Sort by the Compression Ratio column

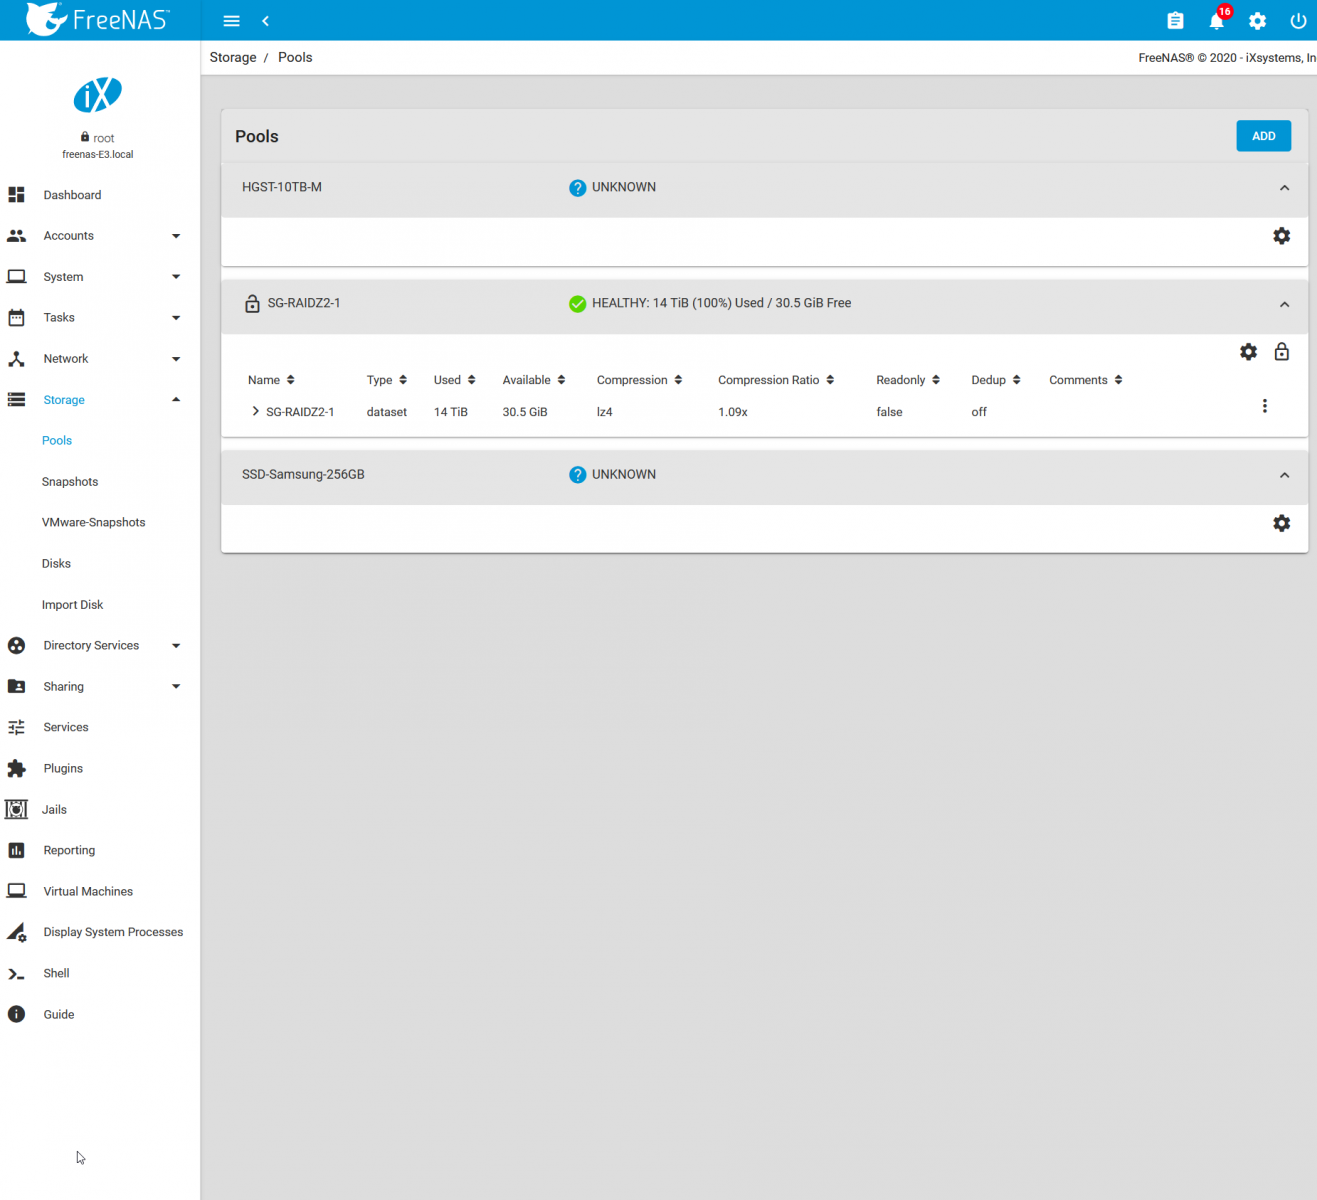click(x=776, y=380)
